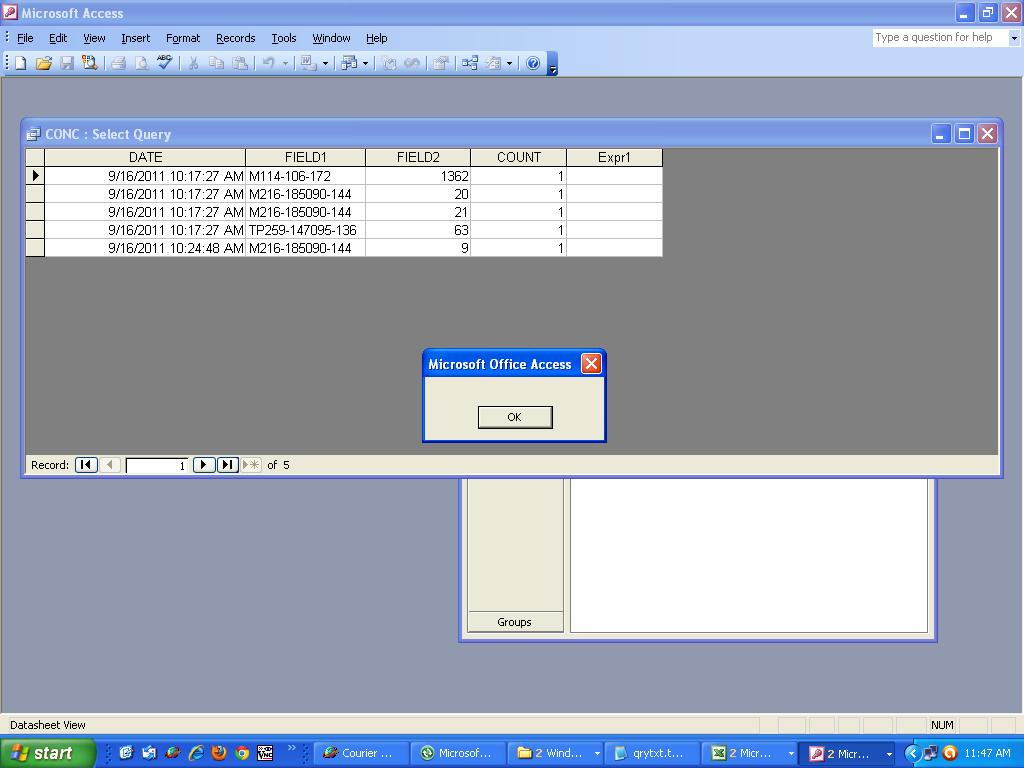Click the Print icon in toolbar
Screen dimensions: 1024x768
point(118,63)
